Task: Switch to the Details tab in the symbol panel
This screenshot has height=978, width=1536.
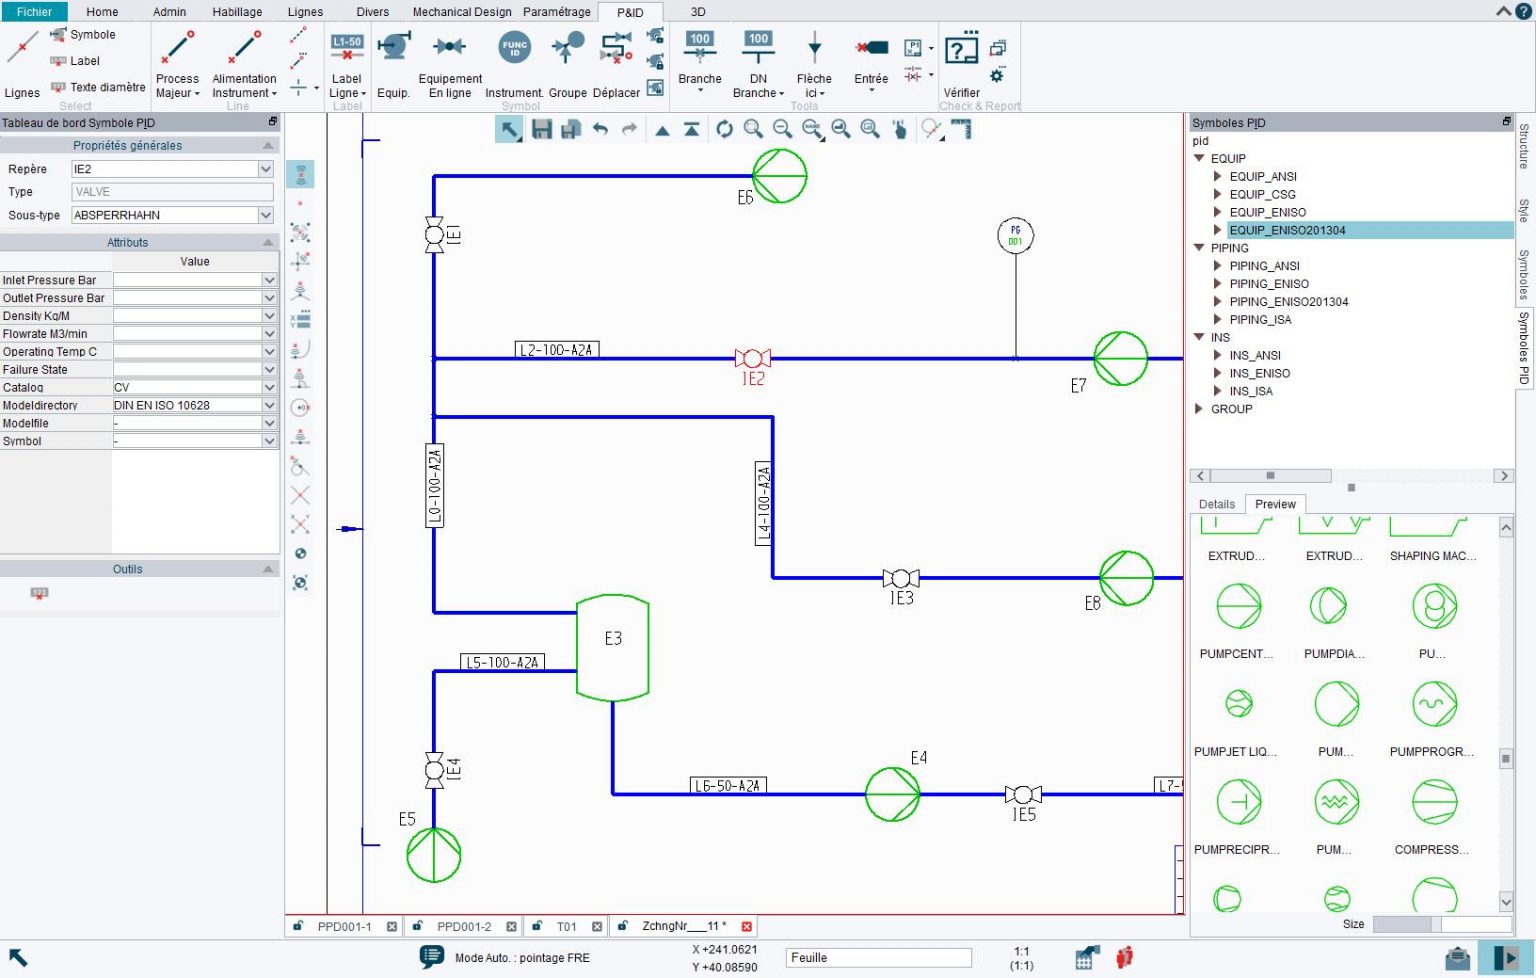Action: pos(1216,504)
